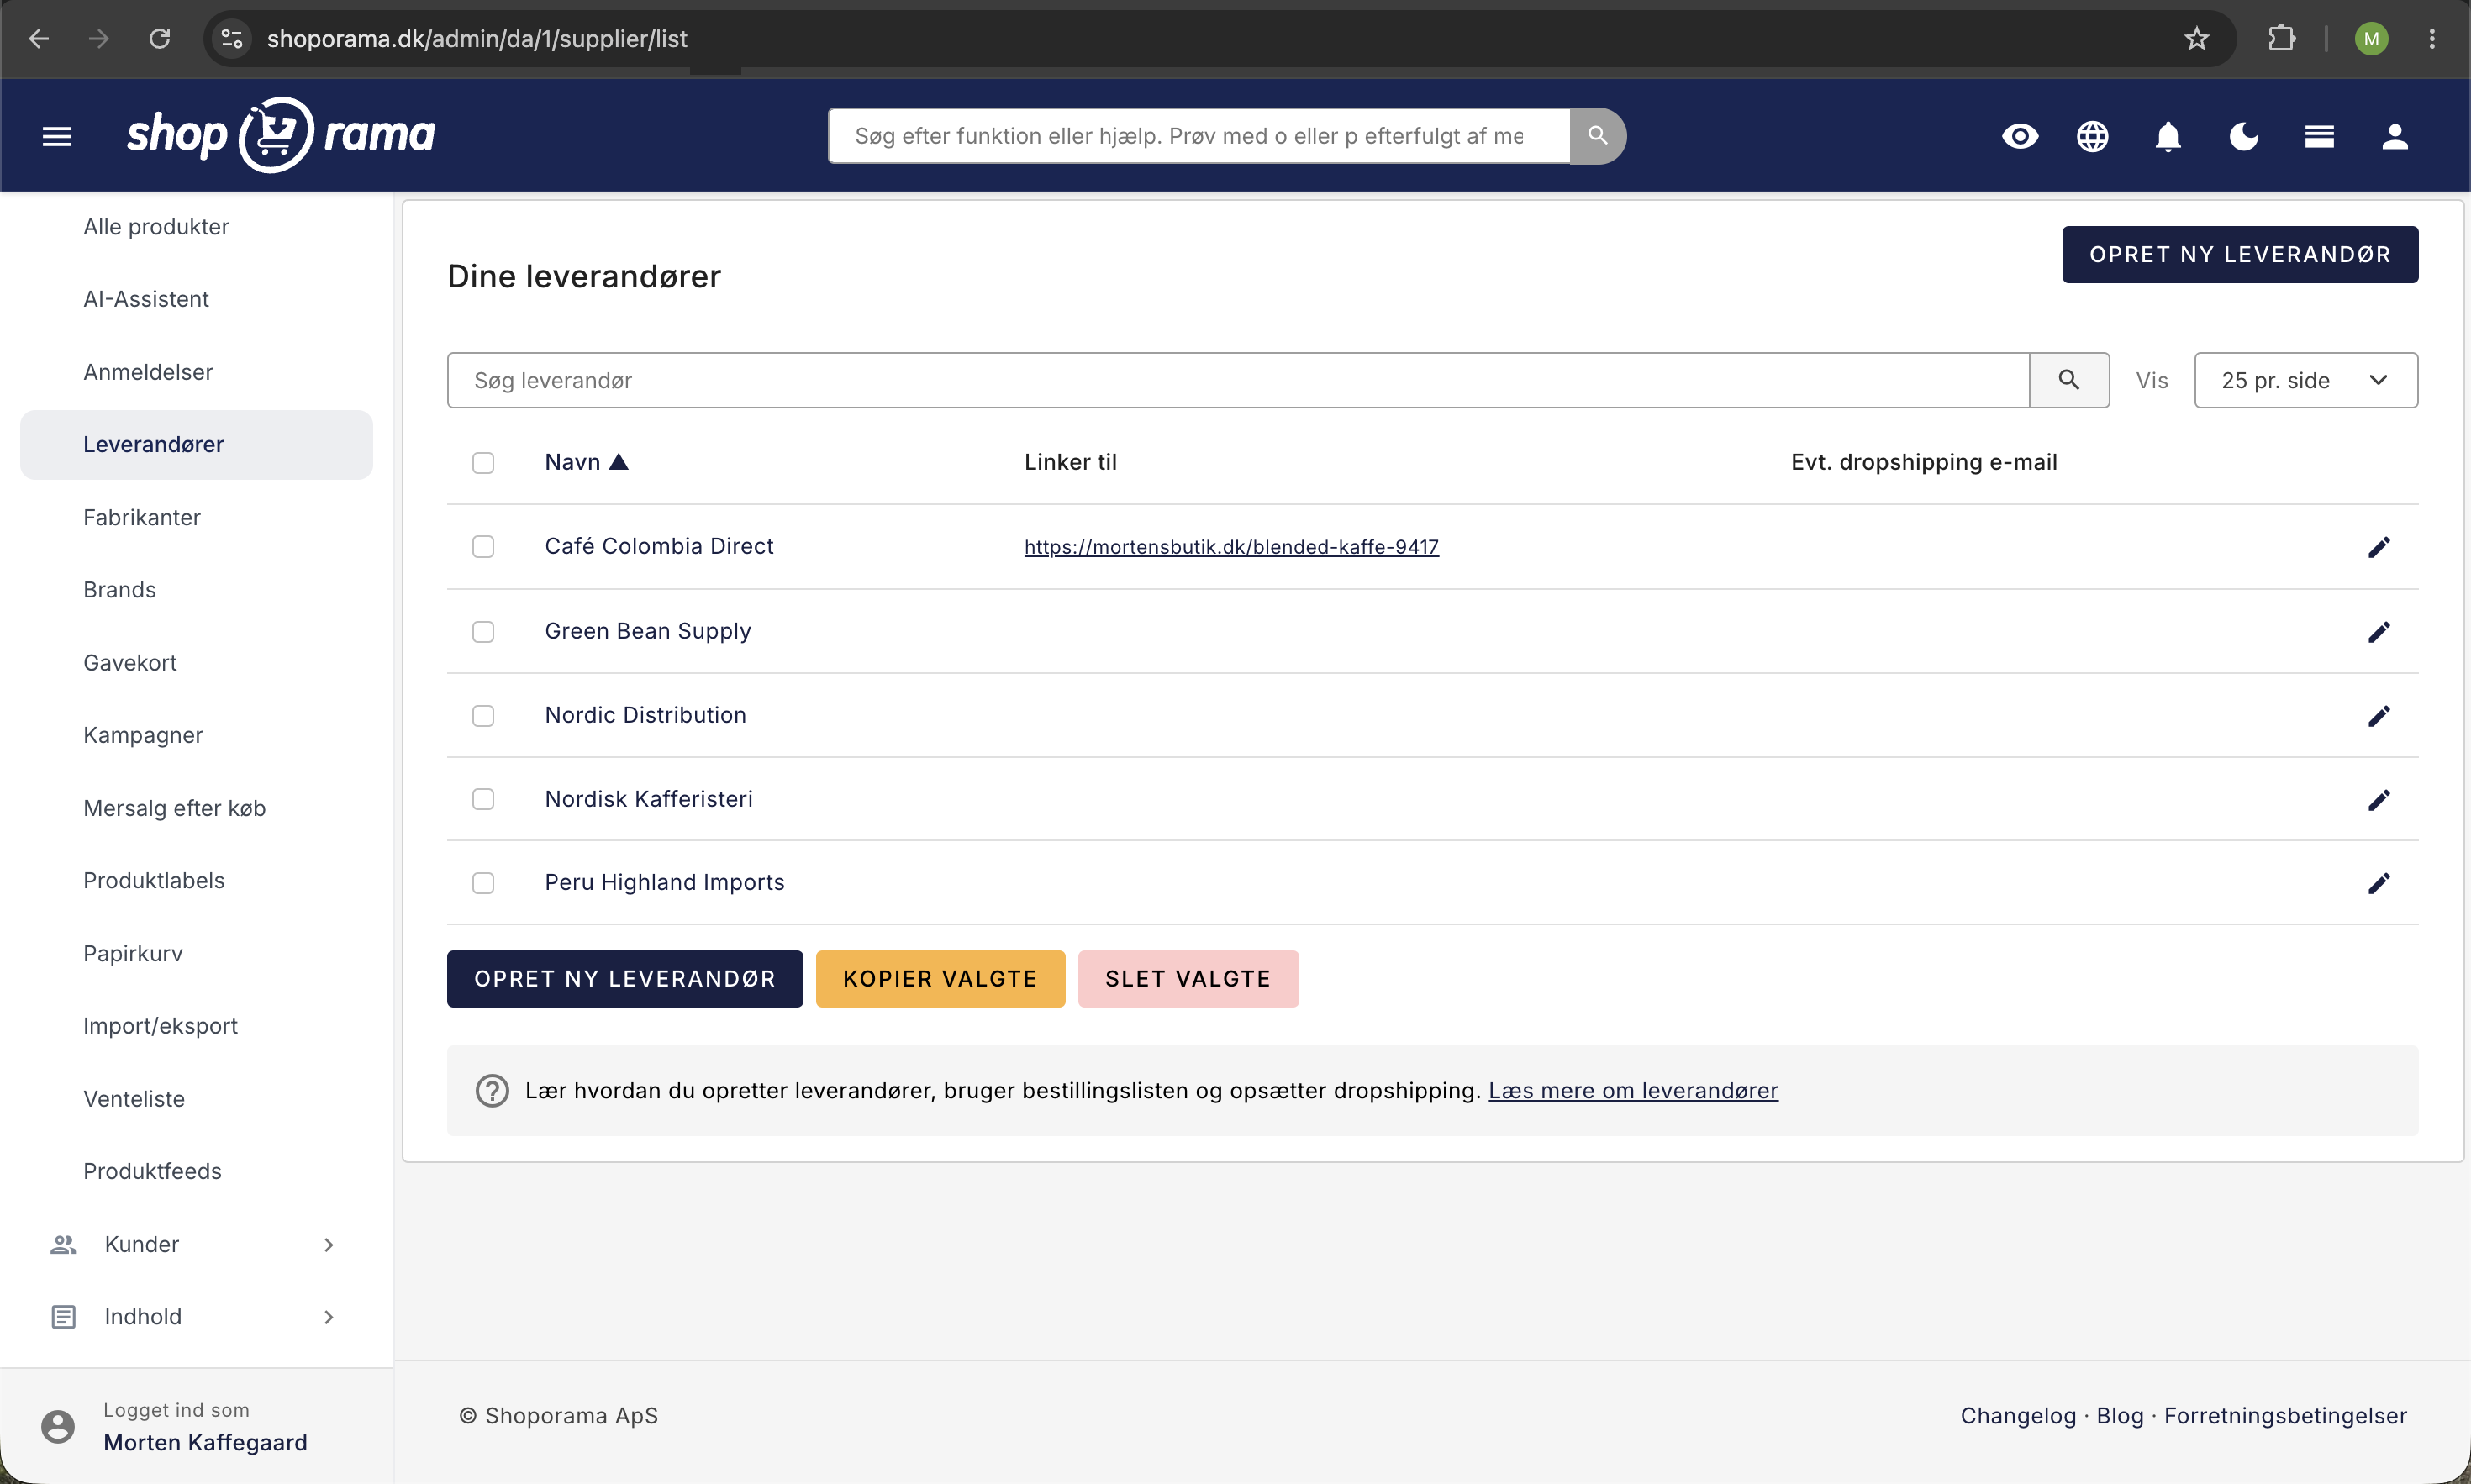This screenshot has width=2471, height=1484.
Task: Click the logged-in user avatar icon
Action: [x=58, y=1426]
